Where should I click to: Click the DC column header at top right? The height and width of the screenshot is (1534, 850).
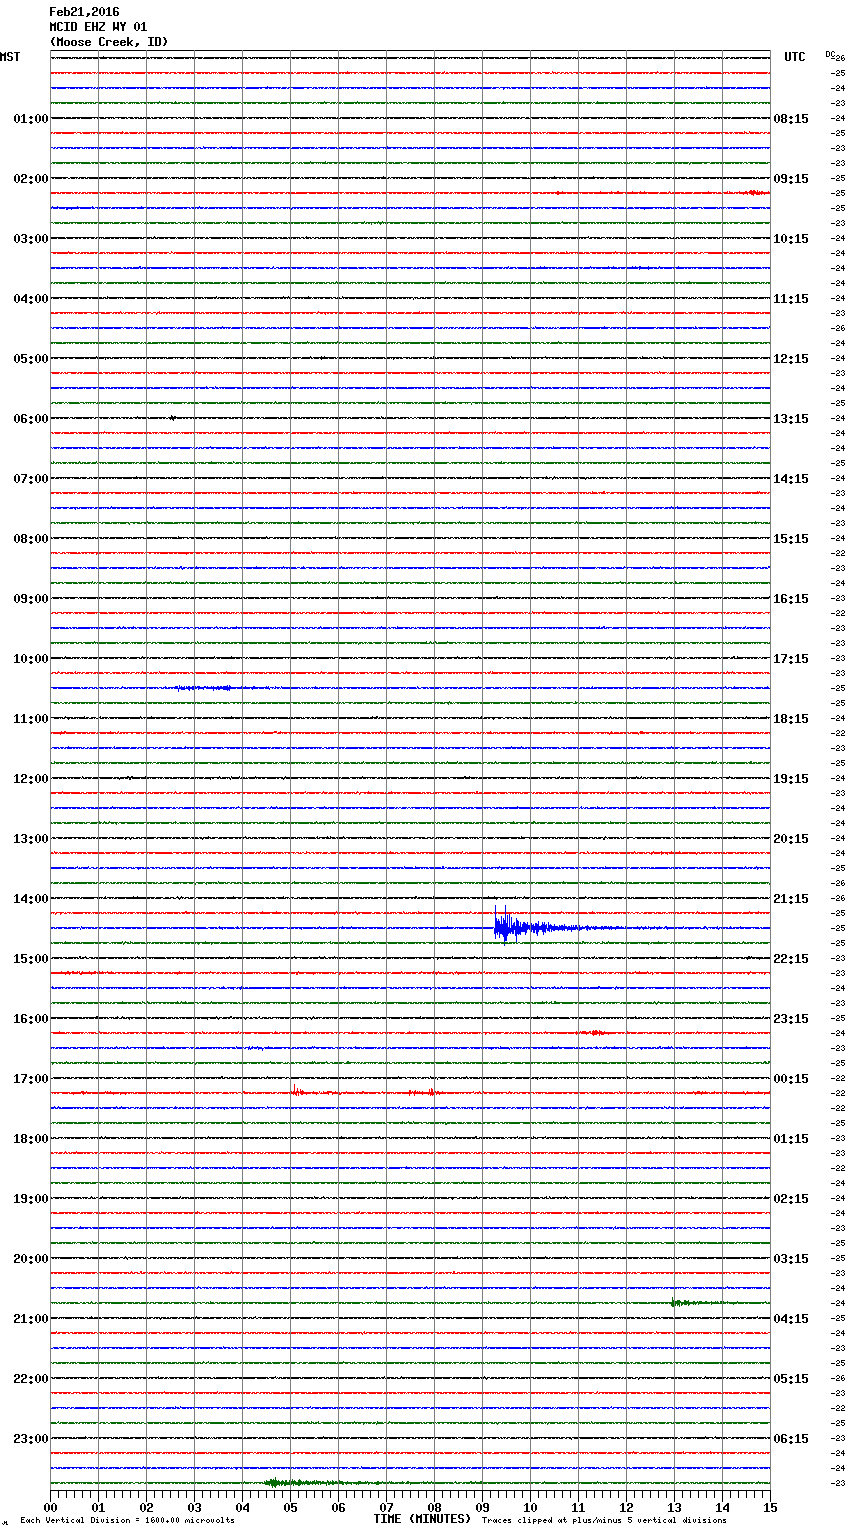click(830, 54)
